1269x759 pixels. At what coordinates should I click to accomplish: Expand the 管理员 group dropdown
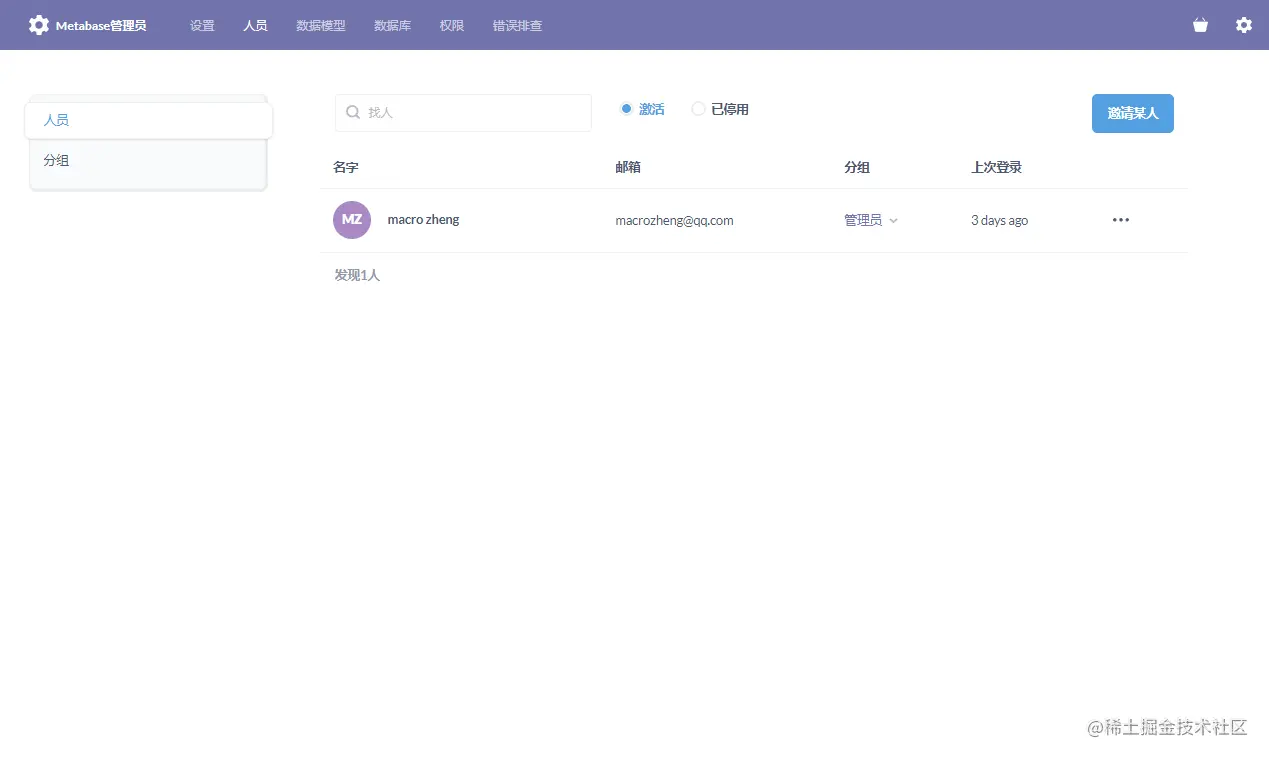click(871, 220)
